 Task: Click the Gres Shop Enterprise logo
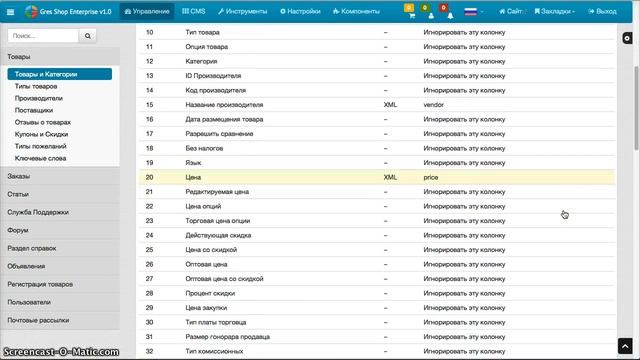pyautogui.click(x=68, y=11)
